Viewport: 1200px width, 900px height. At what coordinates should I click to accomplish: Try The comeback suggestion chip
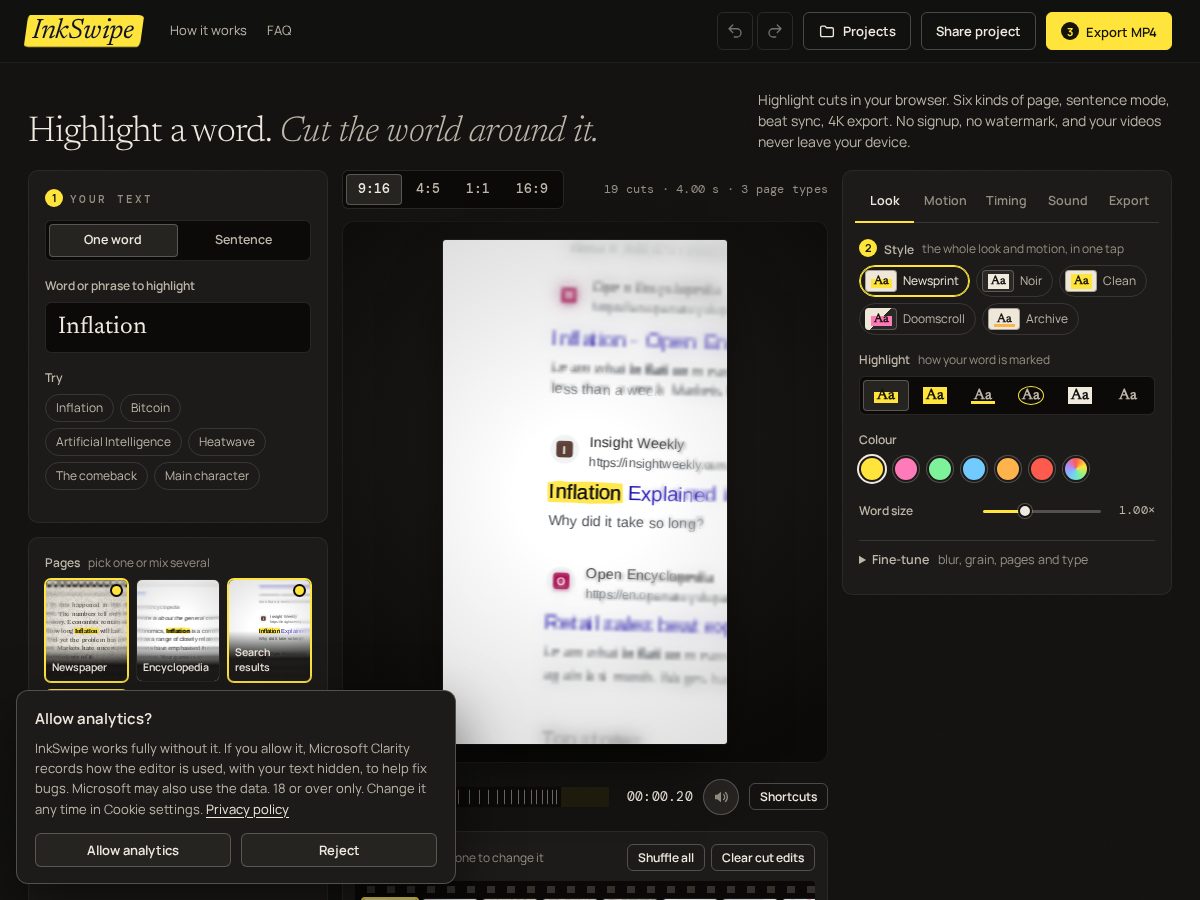pos(96,476)
